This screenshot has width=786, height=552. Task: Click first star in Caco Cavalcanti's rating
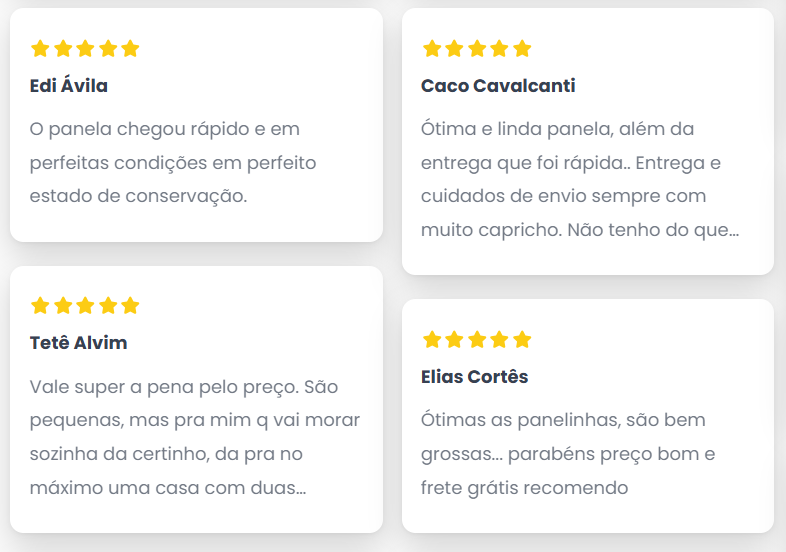[x=432, y=49]
